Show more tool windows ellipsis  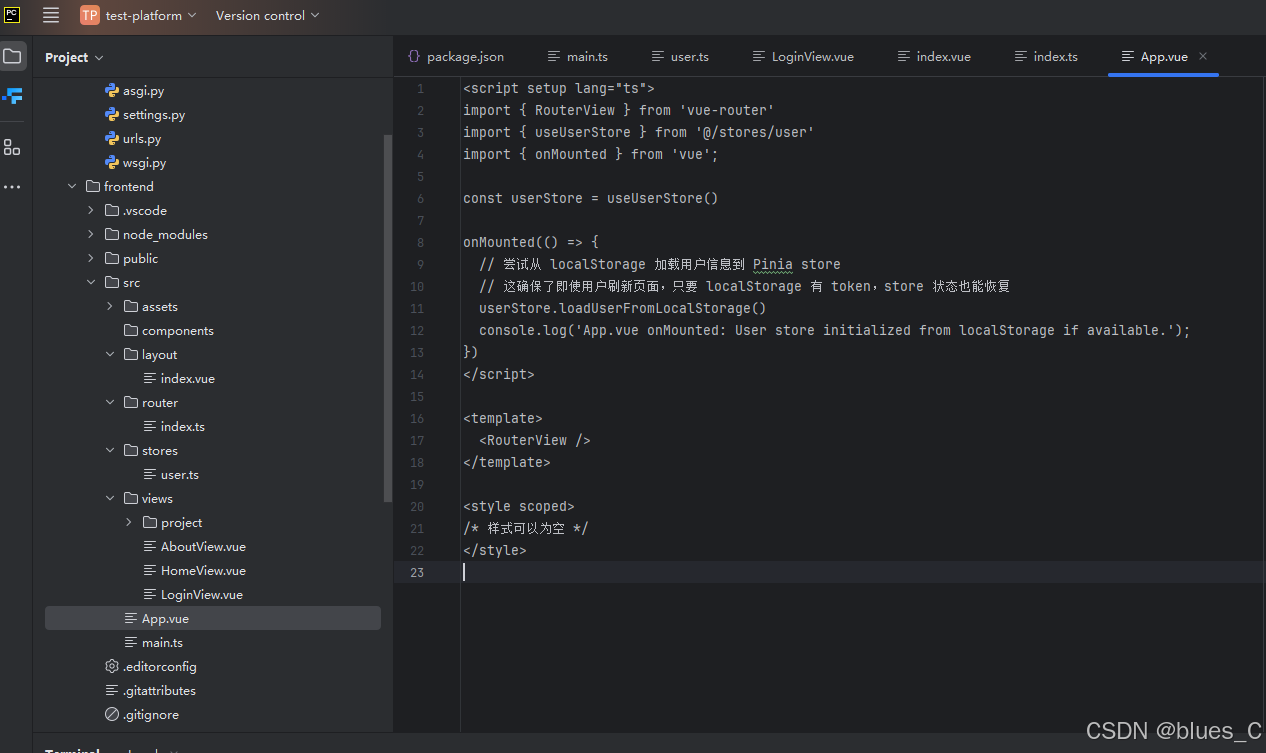tap(12, 187)
